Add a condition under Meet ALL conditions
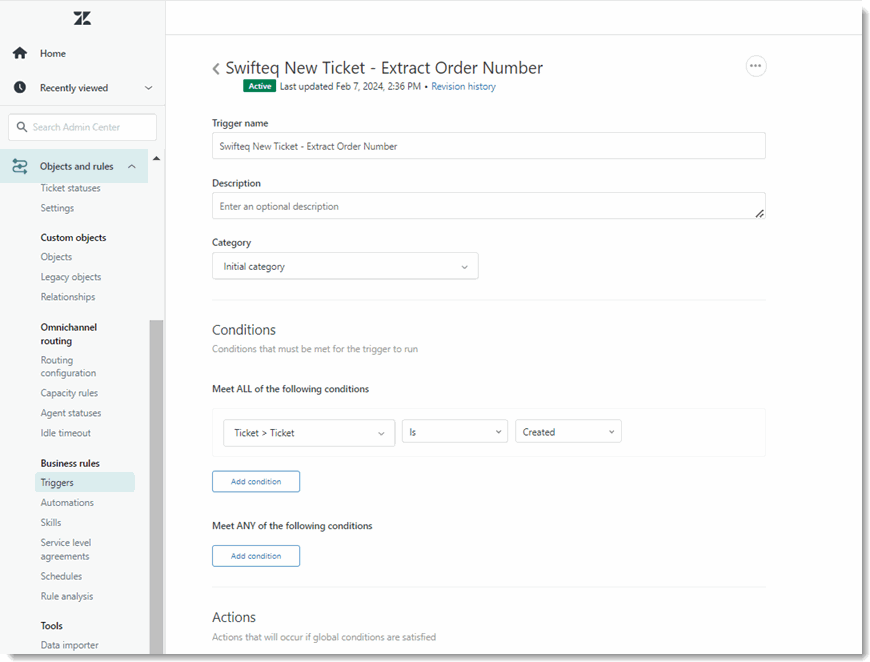 [255, 481]
